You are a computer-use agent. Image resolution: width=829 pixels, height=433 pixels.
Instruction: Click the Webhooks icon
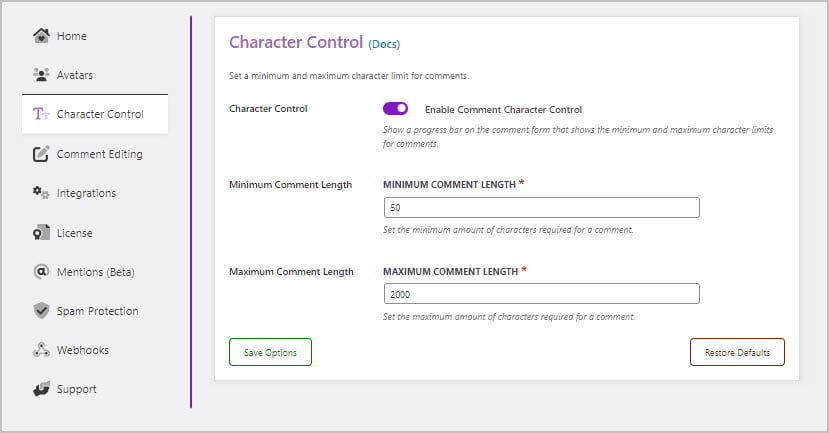pyautogui.click(x=41, y=349)
